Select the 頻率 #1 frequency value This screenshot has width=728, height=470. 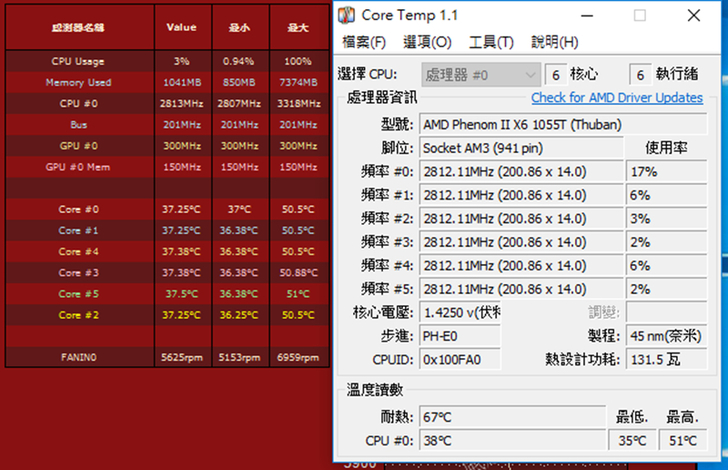(521, 196)
